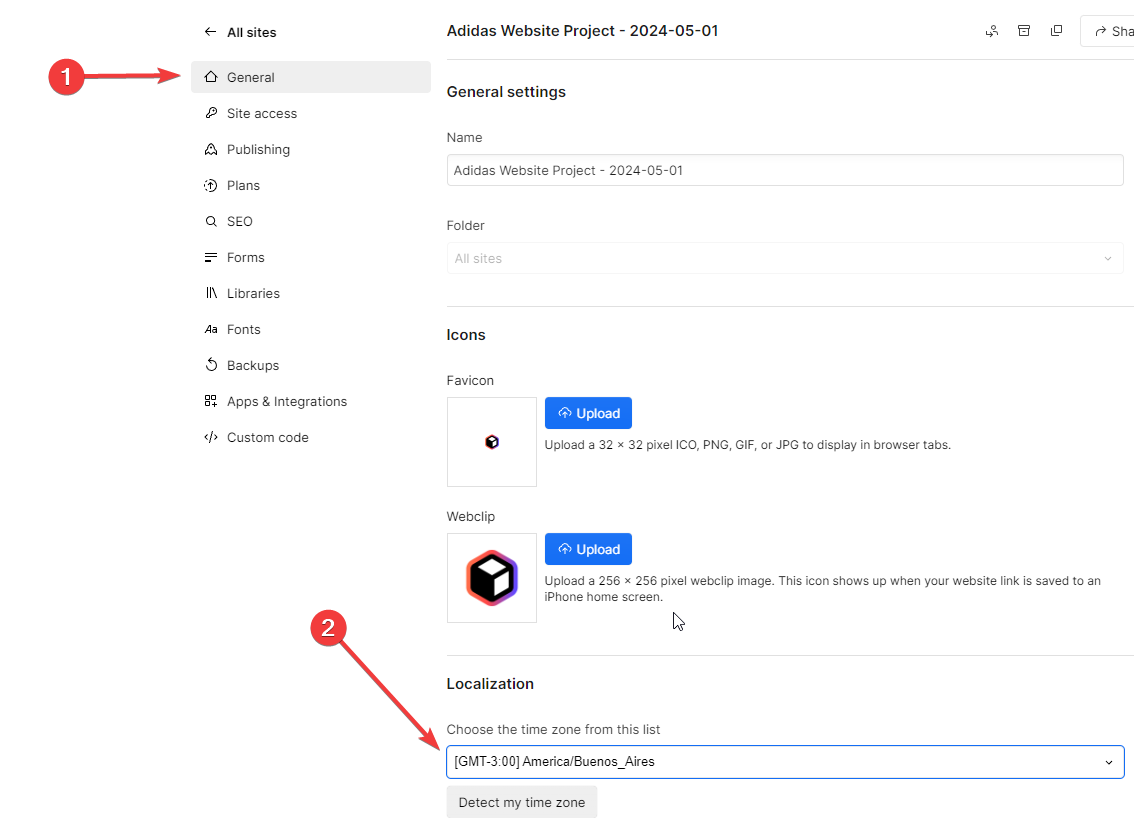Open the Custom code section
Viewport: 1134px width, 818px height.
coord(311,438)
